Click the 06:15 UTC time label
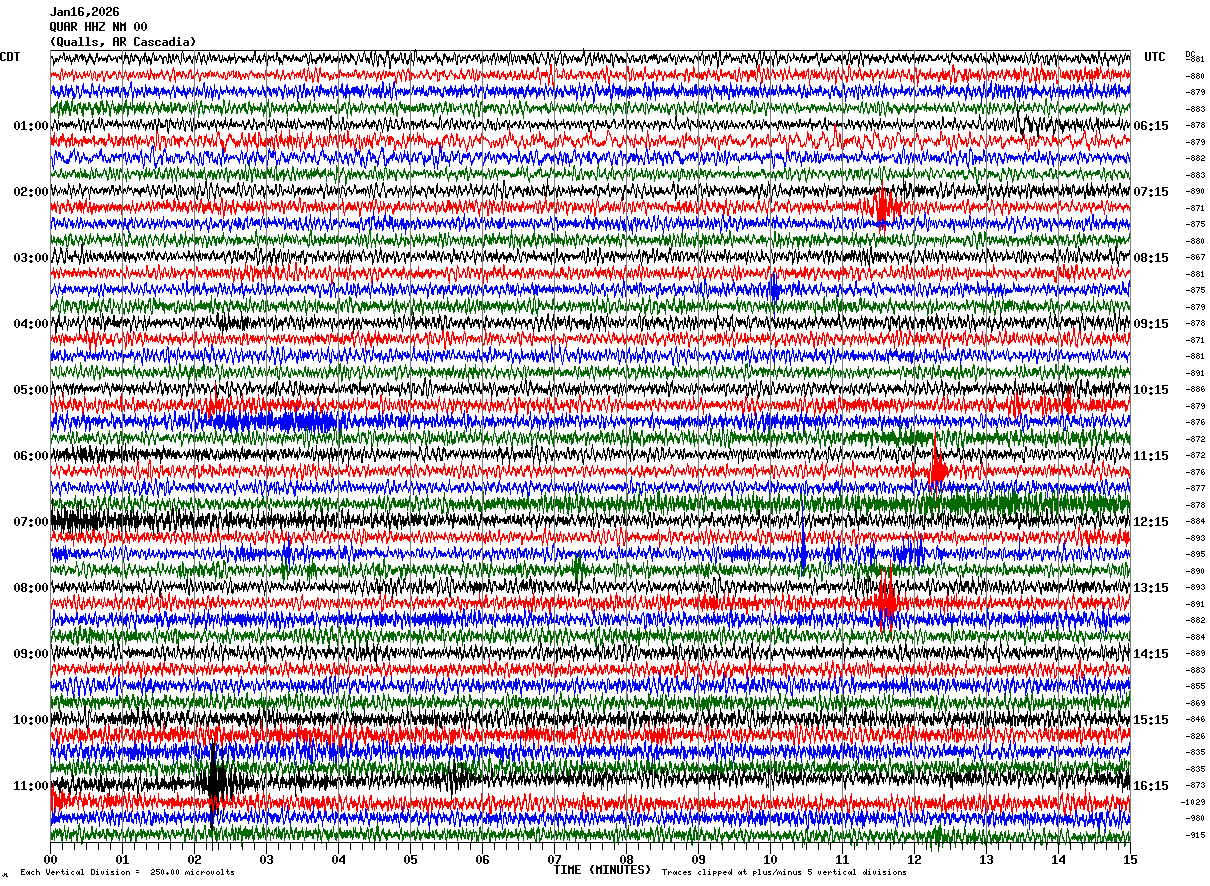Viewport: 1210px width, 886px height. click(1152, 126)
